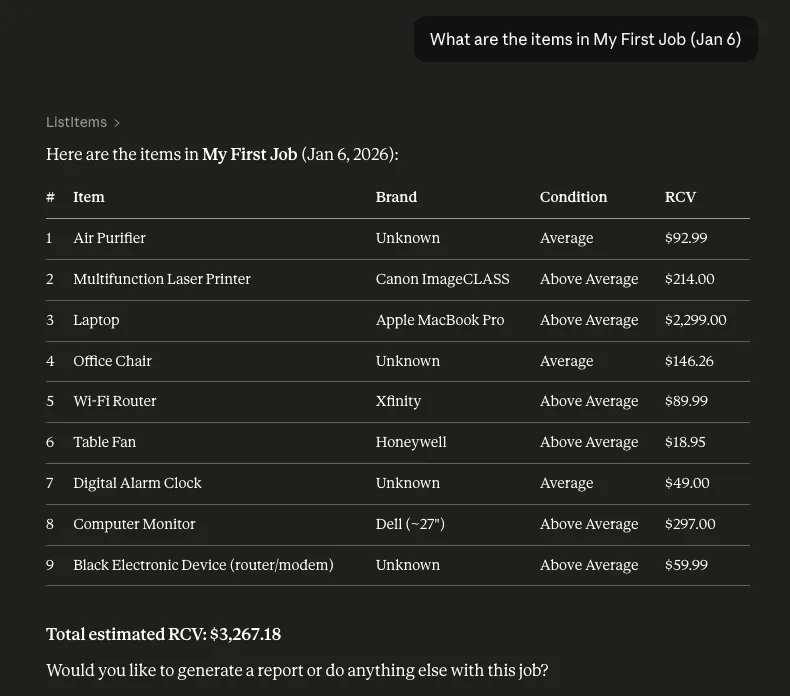Select the Multifunction Laser Printer cell
The width and height of the screenshot is (790, 696).
pyautogui.click(x=162, y=279)
